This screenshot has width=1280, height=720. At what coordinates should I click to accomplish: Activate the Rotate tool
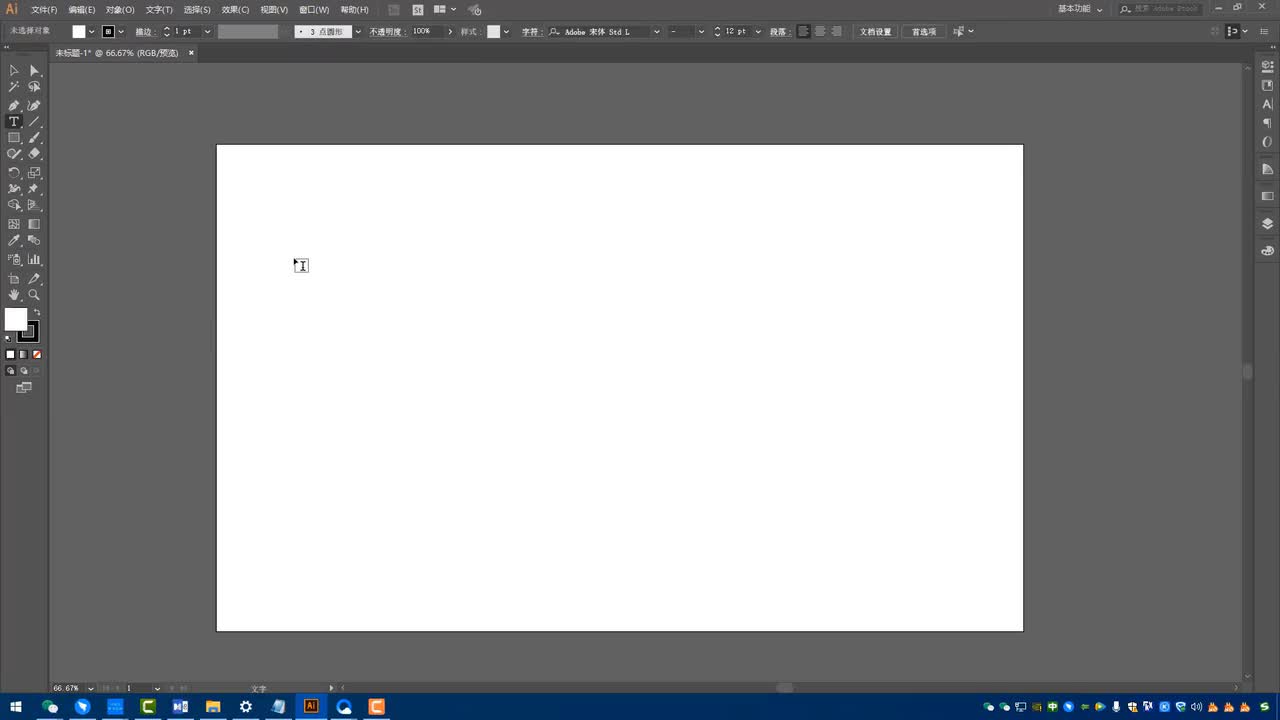click(14, 172)
